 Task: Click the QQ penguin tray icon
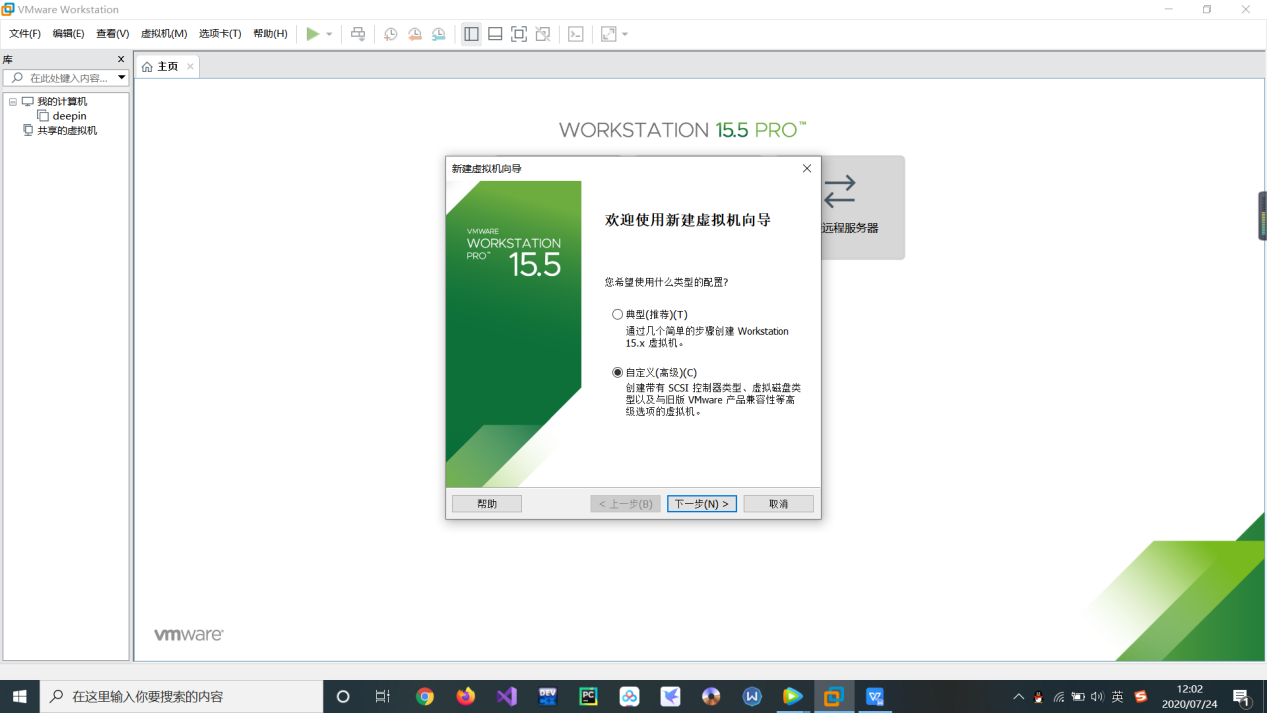pos(1038,696)
